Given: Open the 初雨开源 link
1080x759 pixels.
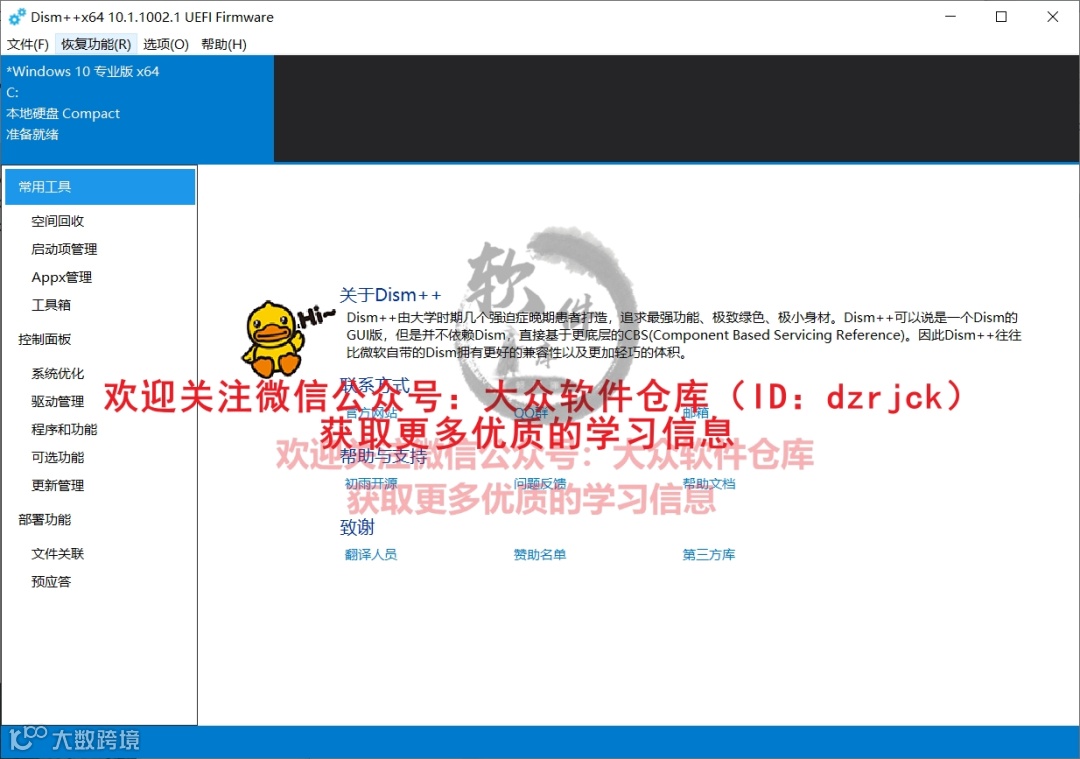Looking at the screenshot, I should (x=371, y=484).
